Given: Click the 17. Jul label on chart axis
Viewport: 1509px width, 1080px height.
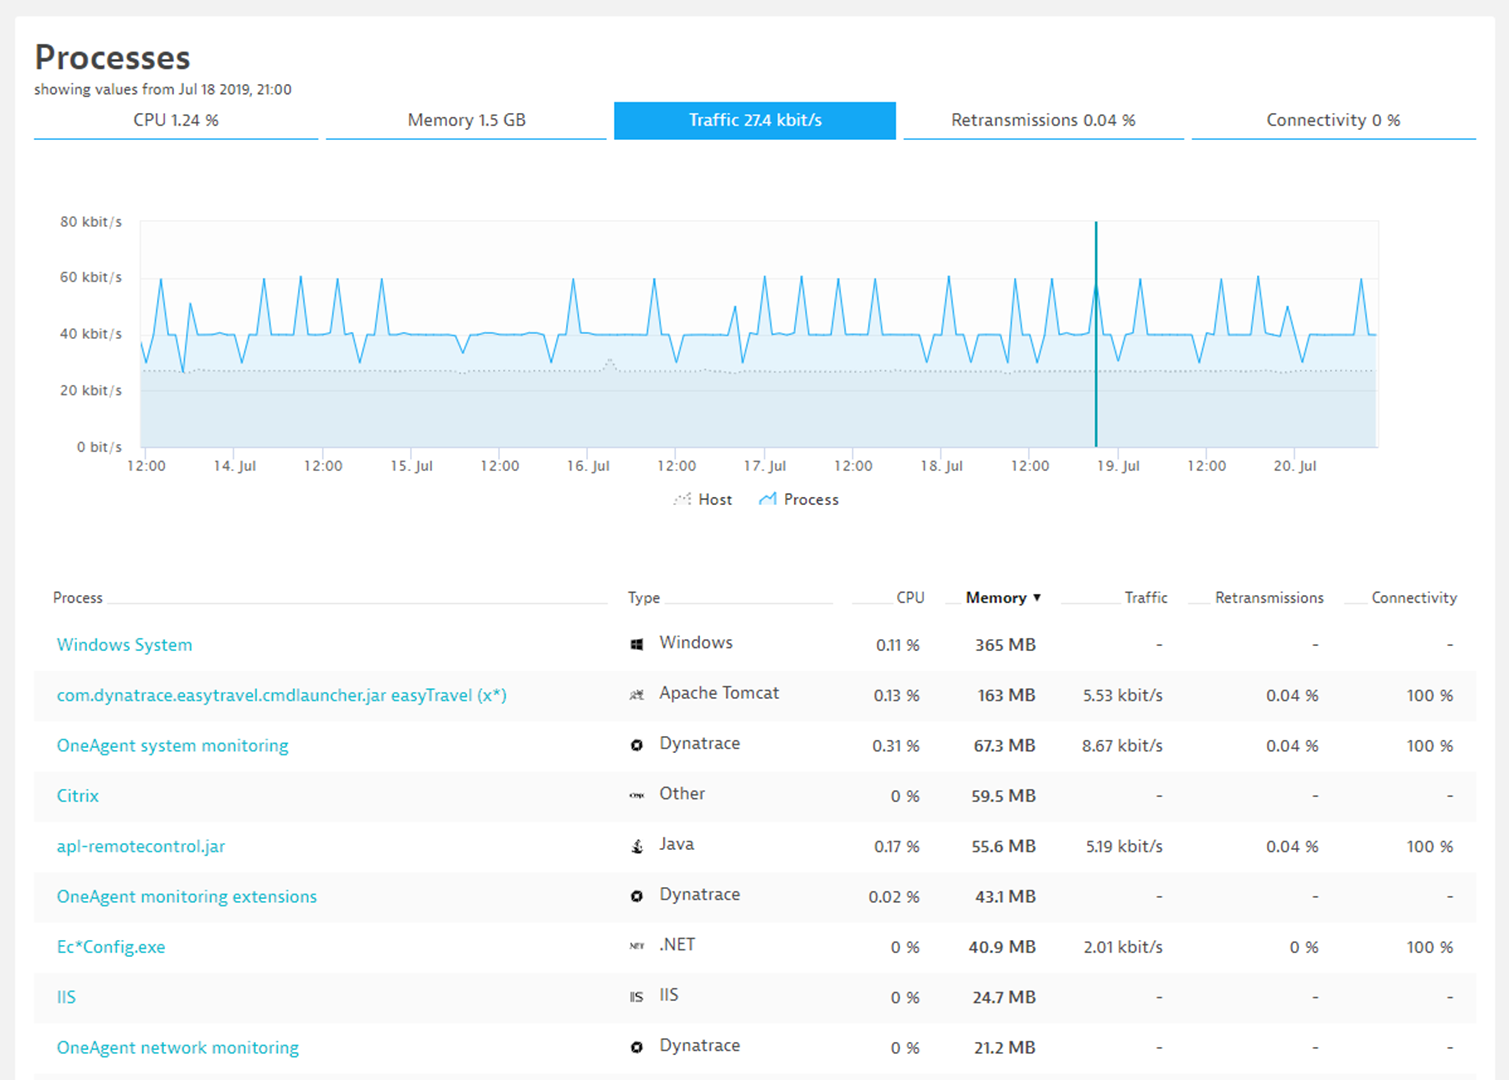Looking at the screenshot, I should [x=765, y=466].
